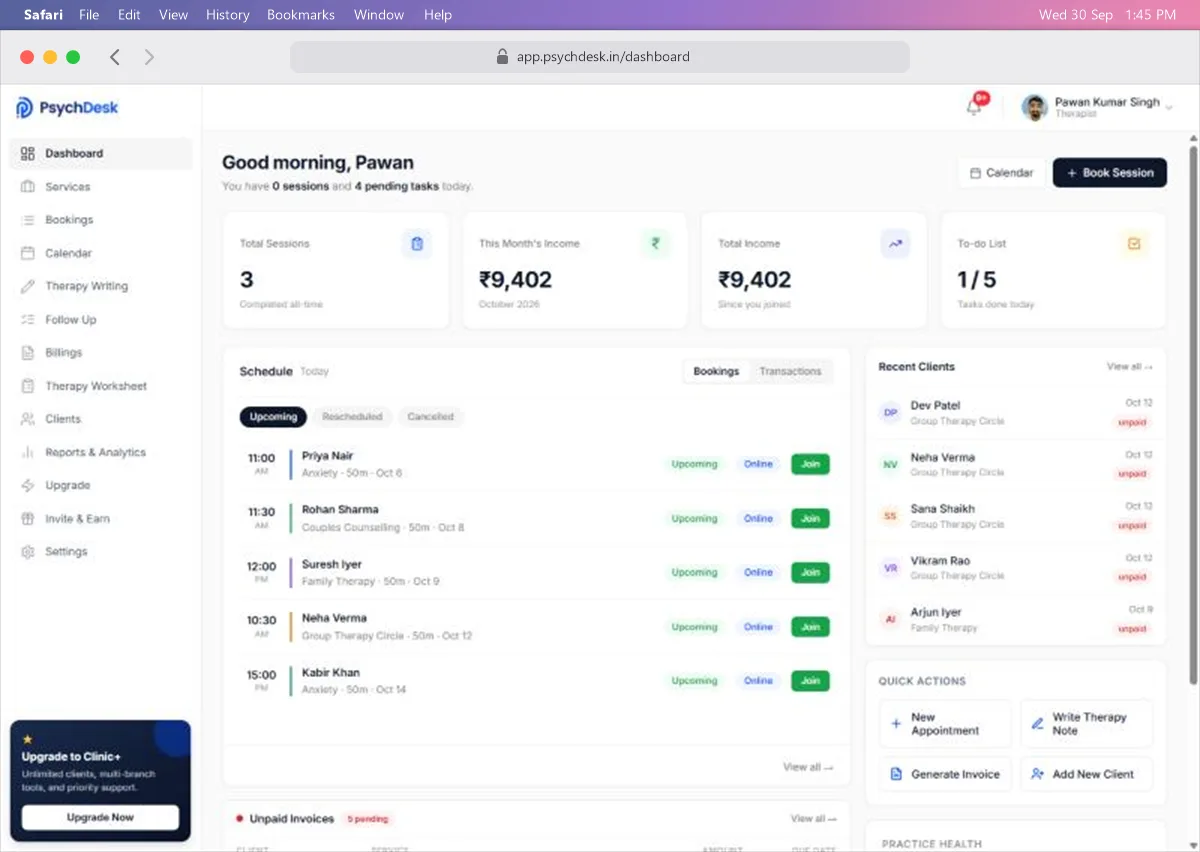This screenshot has width=1200, height=852.
Task: Click the Calendar button in the header
Action: (x=1002, y=173)
